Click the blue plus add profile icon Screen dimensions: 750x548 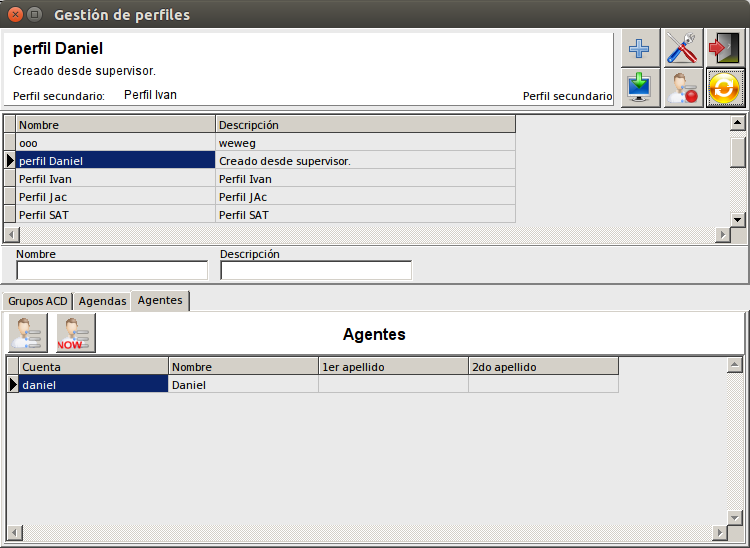[x=640, y=47]
